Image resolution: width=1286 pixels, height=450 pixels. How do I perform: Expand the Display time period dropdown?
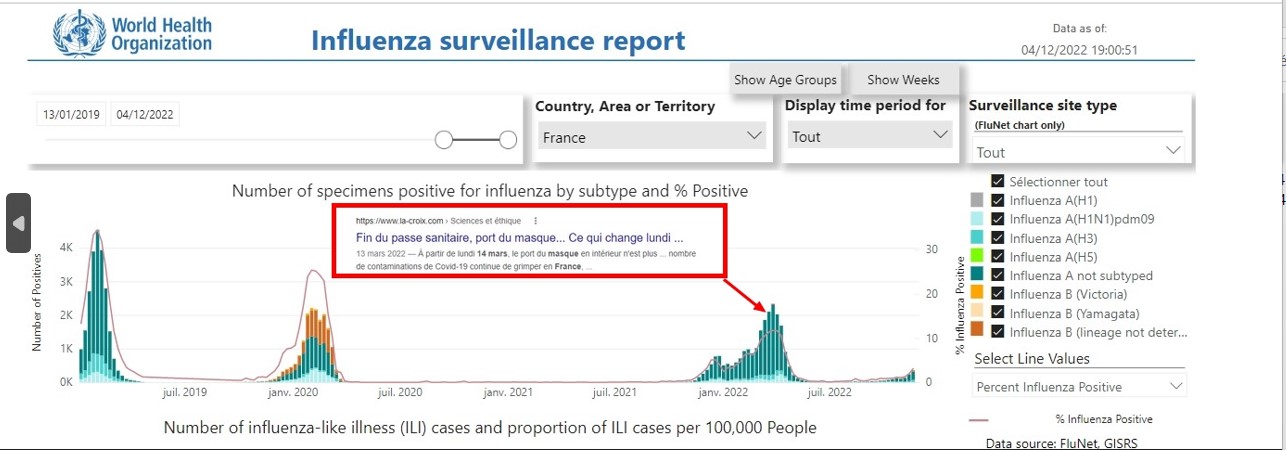point(868,136)
